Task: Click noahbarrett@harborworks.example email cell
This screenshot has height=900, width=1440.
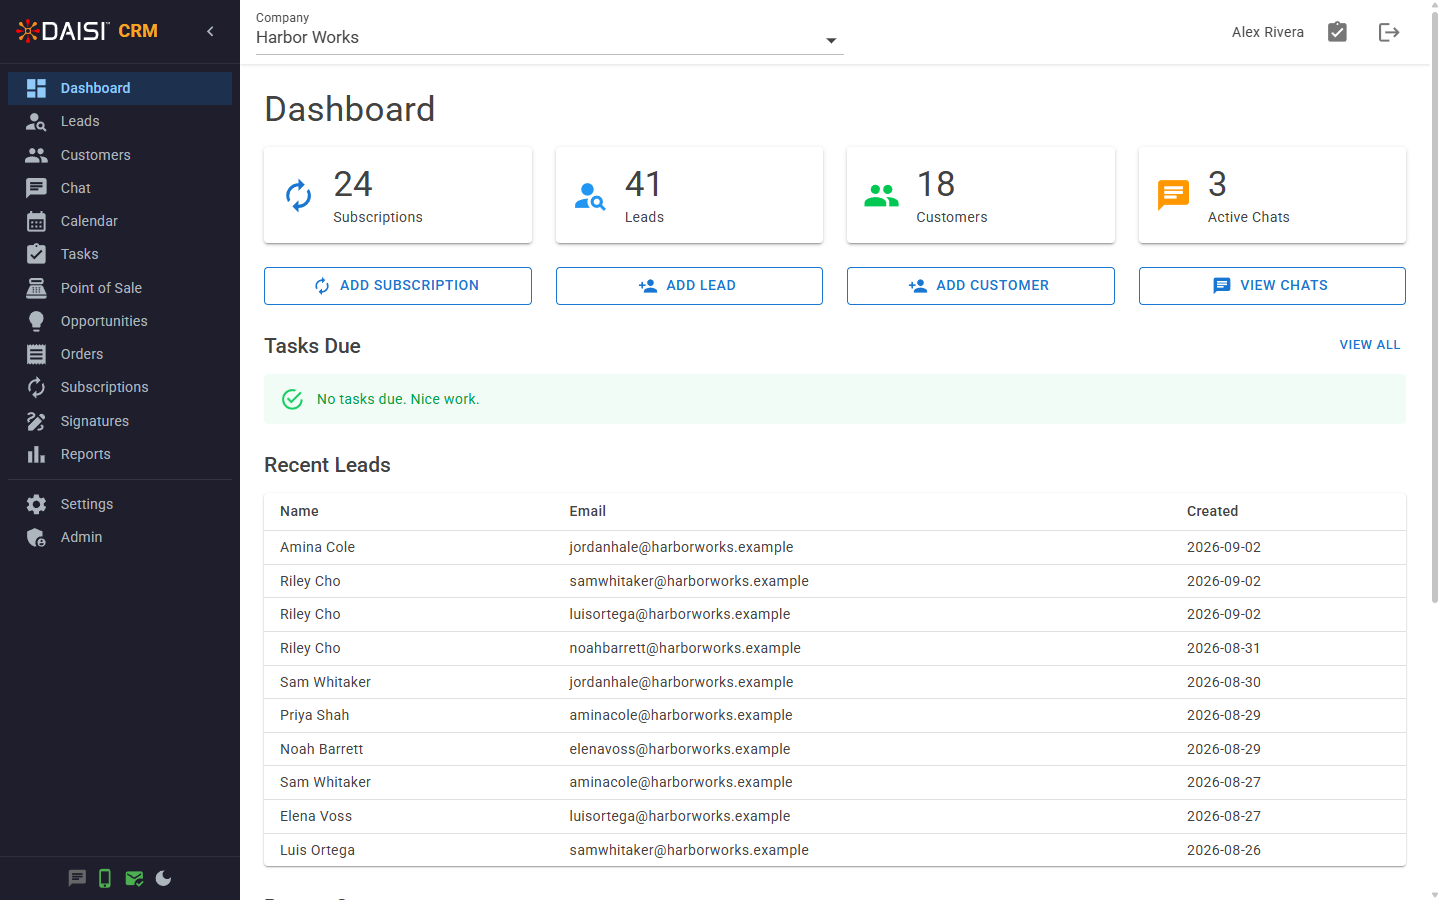Action: (x=685, y=648)
